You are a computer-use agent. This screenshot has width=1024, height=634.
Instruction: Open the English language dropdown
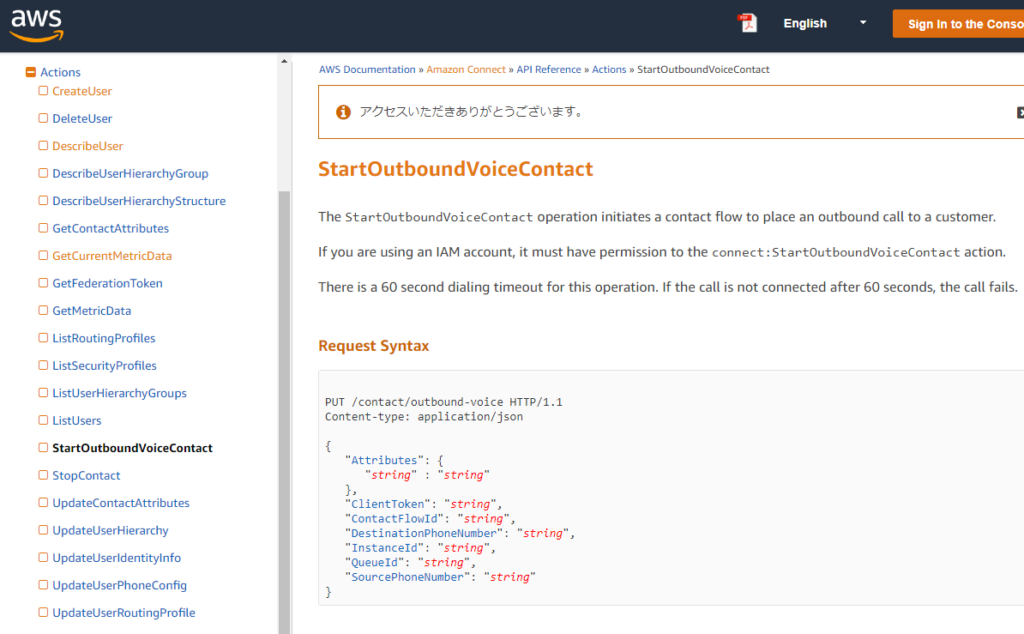coord(824,24)
